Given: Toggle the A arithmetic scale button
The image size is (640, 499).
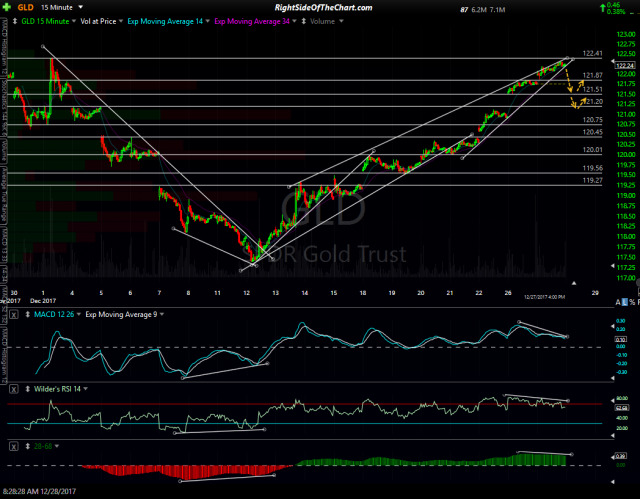Looking at the screenshot, I should [618, 302].
